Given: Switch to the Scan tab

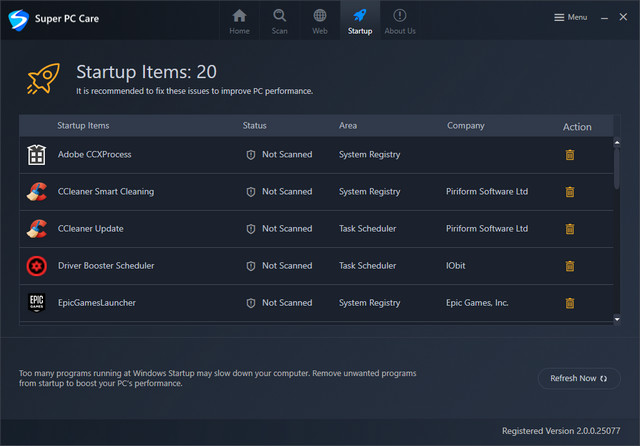Looking at the screenshot, I should (x=280, y=21).
